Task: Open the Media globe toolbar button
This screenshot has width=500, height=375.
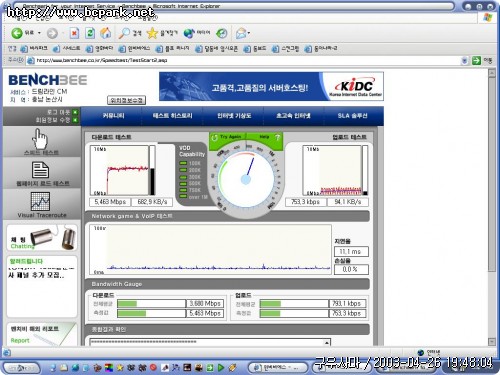Action: 197,33
